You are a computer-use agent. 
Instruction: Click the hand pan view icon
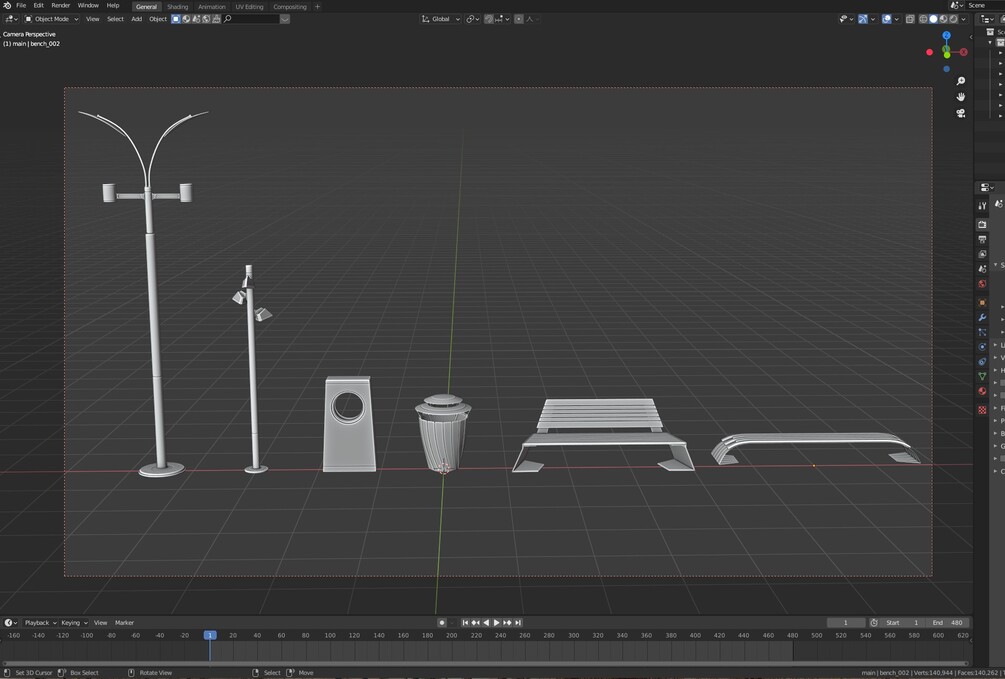point(961,97)
